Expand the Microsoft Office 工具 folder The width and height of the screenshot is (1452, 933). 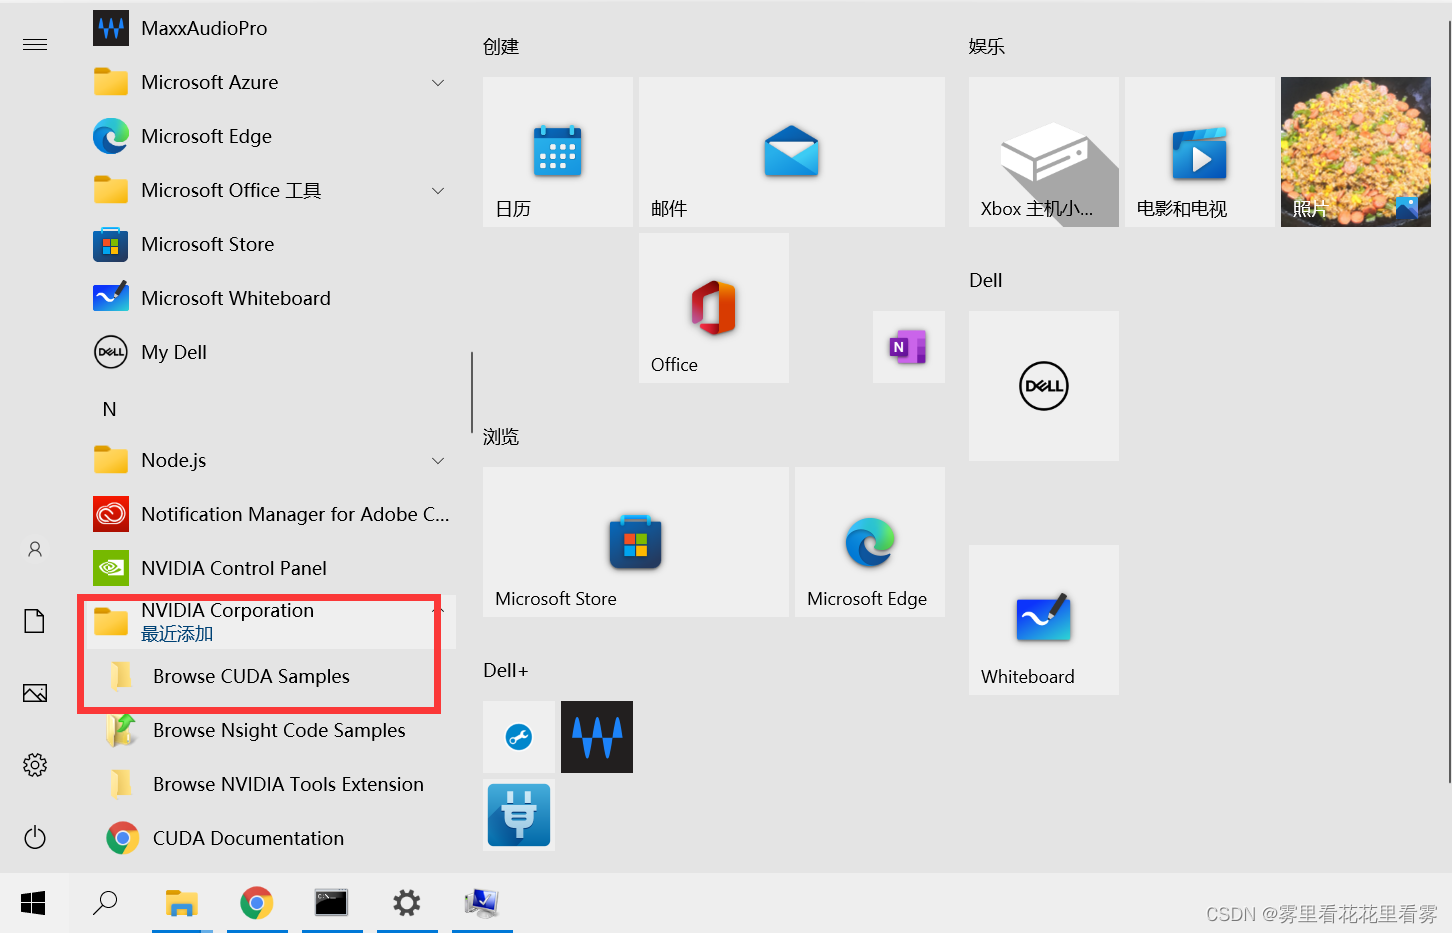(x=438, y=190)
